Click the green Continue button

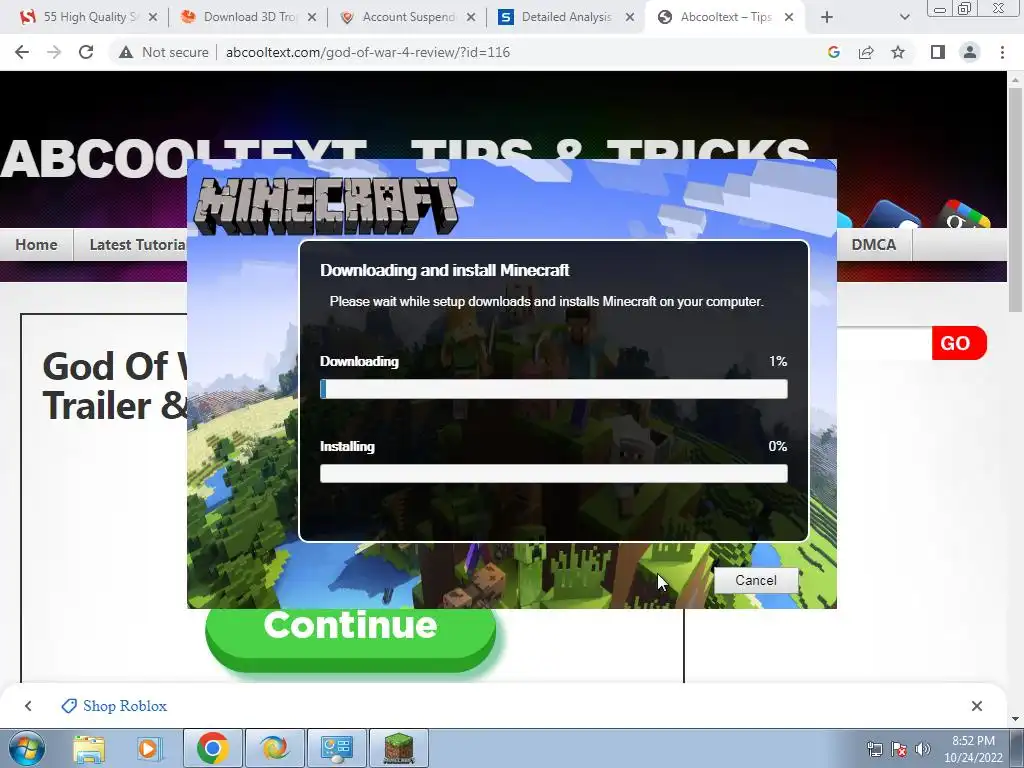pos(351,638)
